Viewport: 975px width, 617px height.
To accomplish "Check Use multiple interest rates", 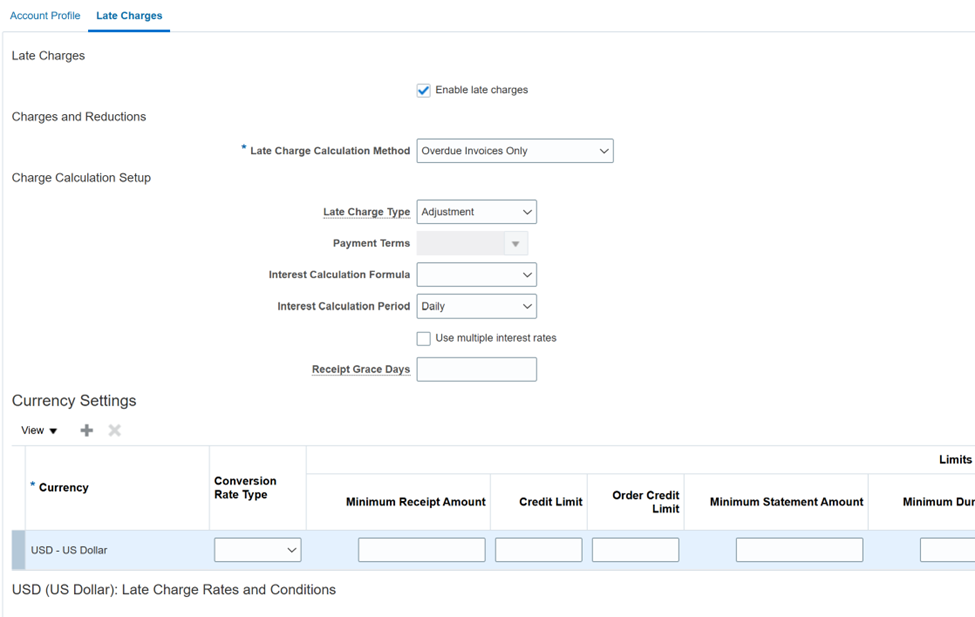I will pyautogui.click(x=423, y=338).
